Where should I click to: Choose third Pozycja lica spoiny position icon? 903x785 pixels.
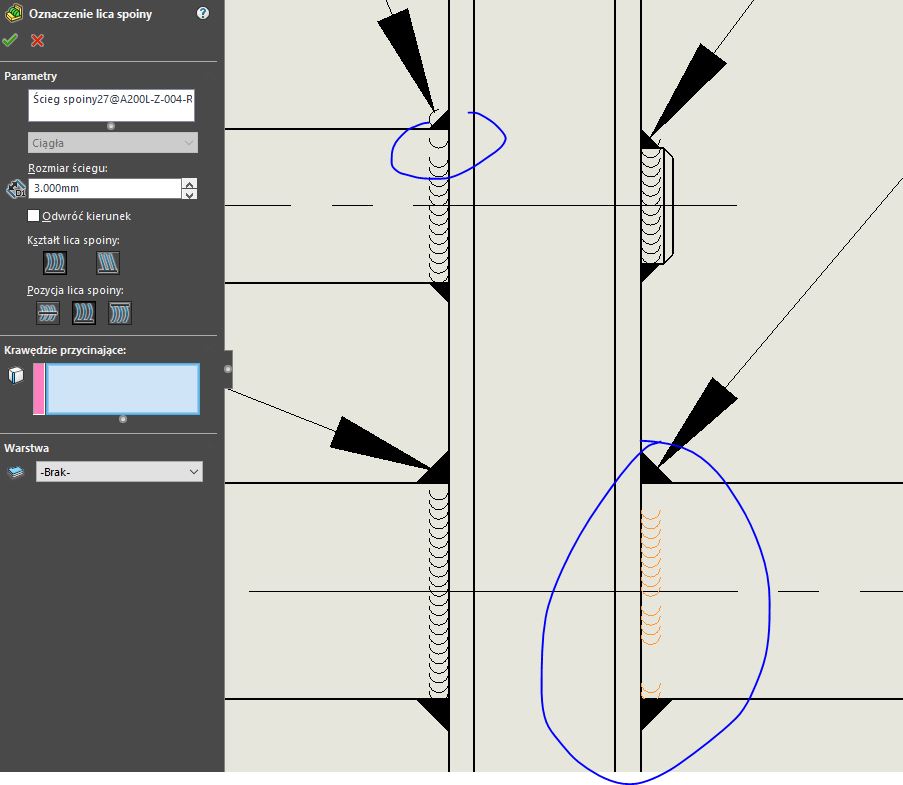tap(120, 313)
